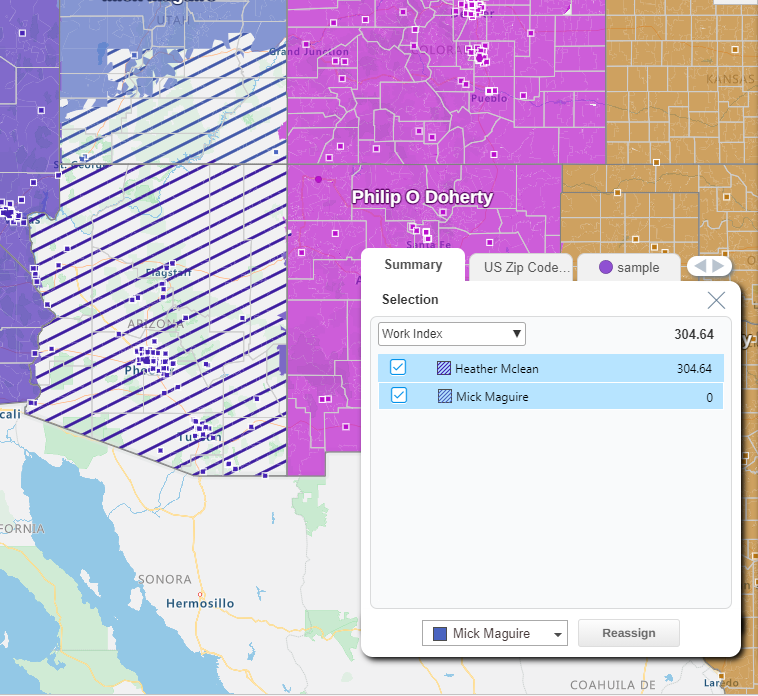Click the SONORA region label
Screen dimensions: 758x696
165,579
